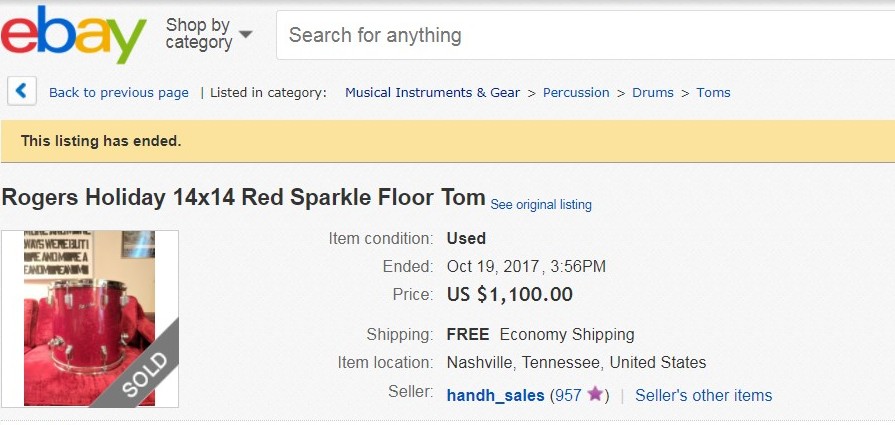895x425 pixels.
Task: Open the red floor tom thumbnail
Action: click(90, 318)
